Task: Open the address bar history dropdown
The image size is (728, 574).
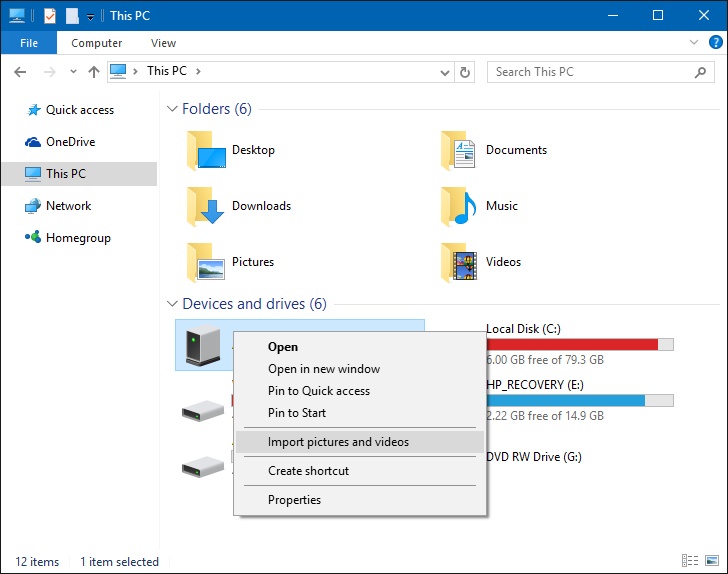Action: click(444, 73)
